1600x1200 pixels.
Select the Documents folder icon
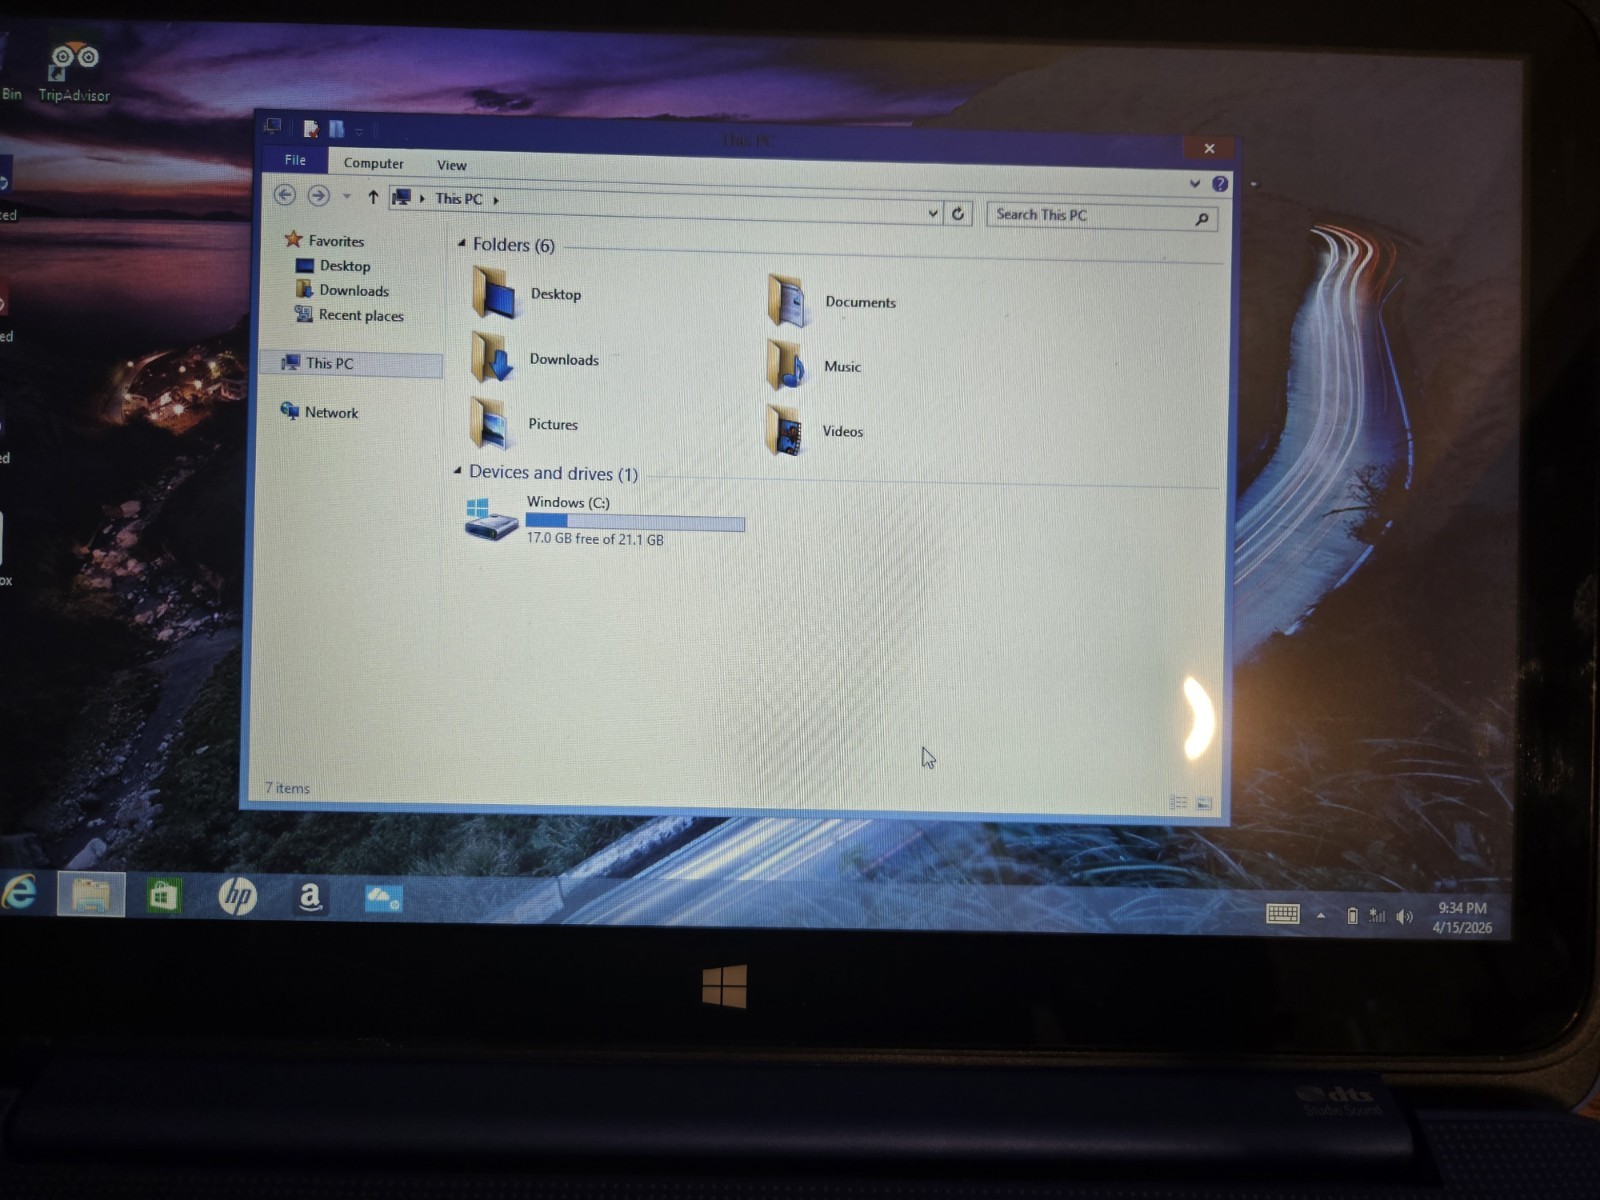[x=786, y=300]
